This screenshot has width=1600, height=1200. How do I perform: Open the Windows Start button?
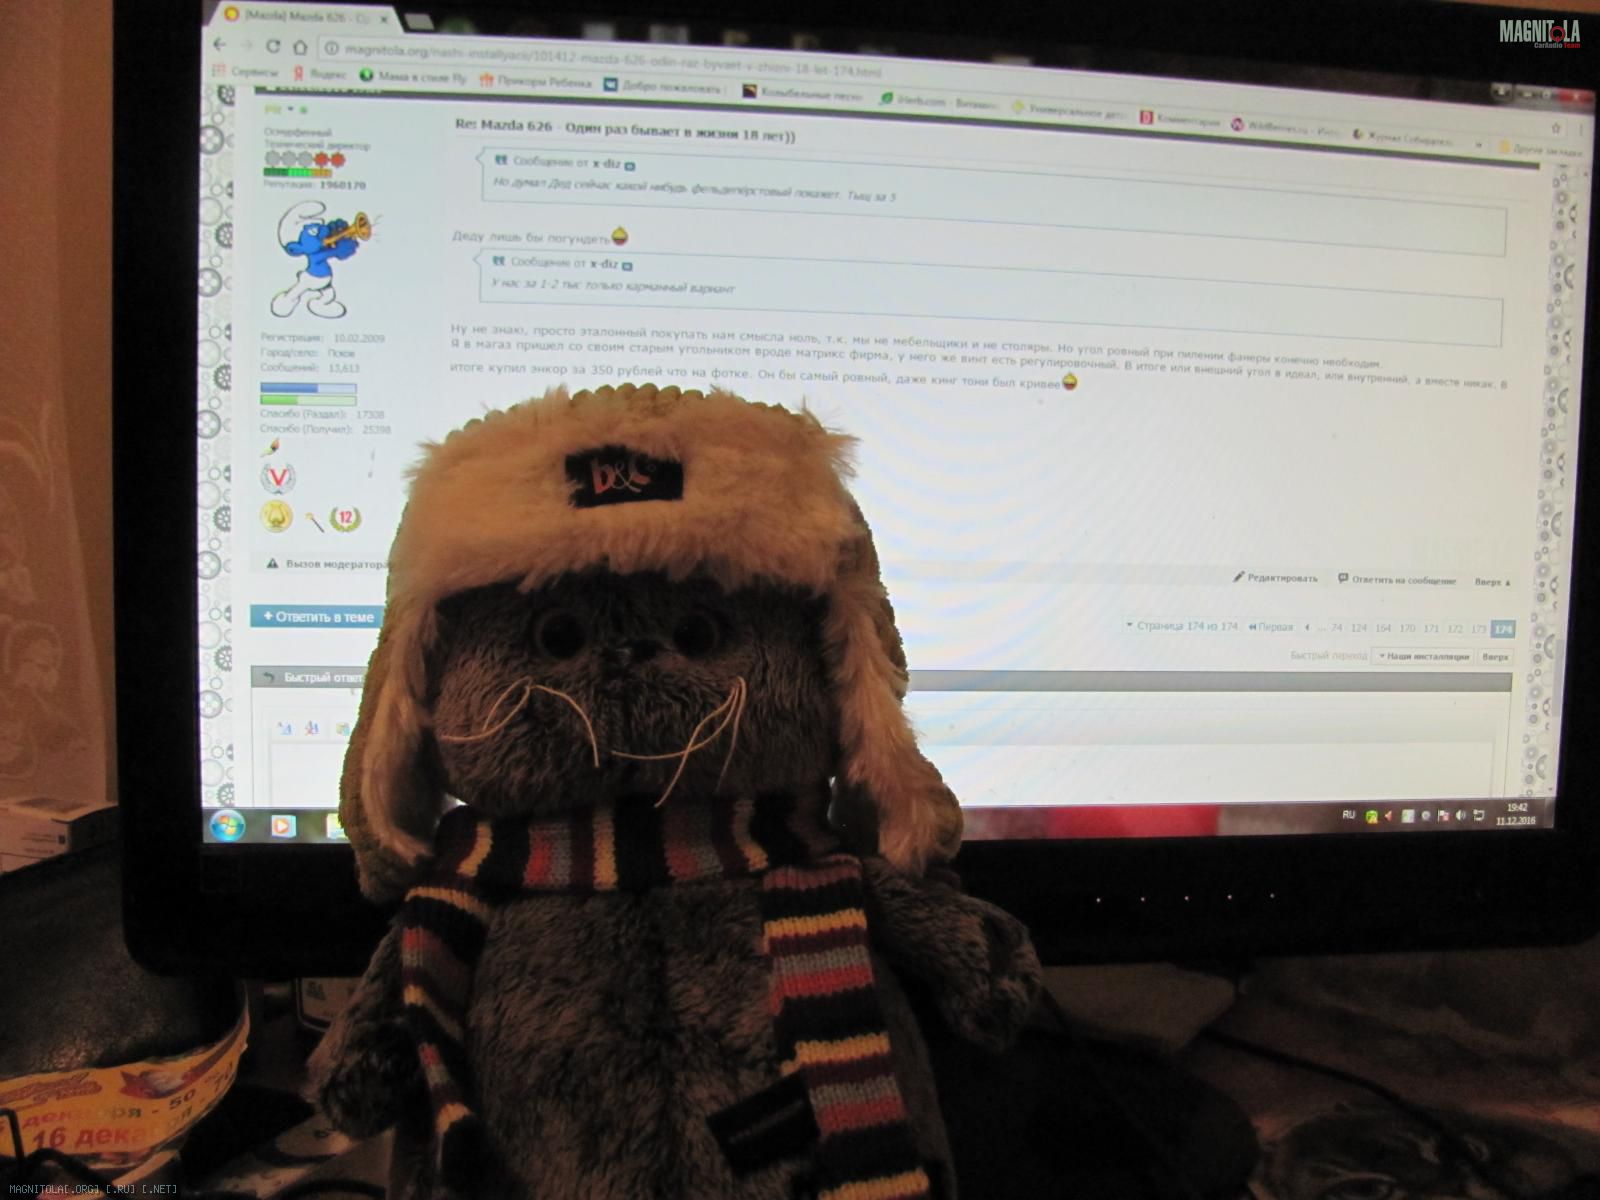point(227,826)
